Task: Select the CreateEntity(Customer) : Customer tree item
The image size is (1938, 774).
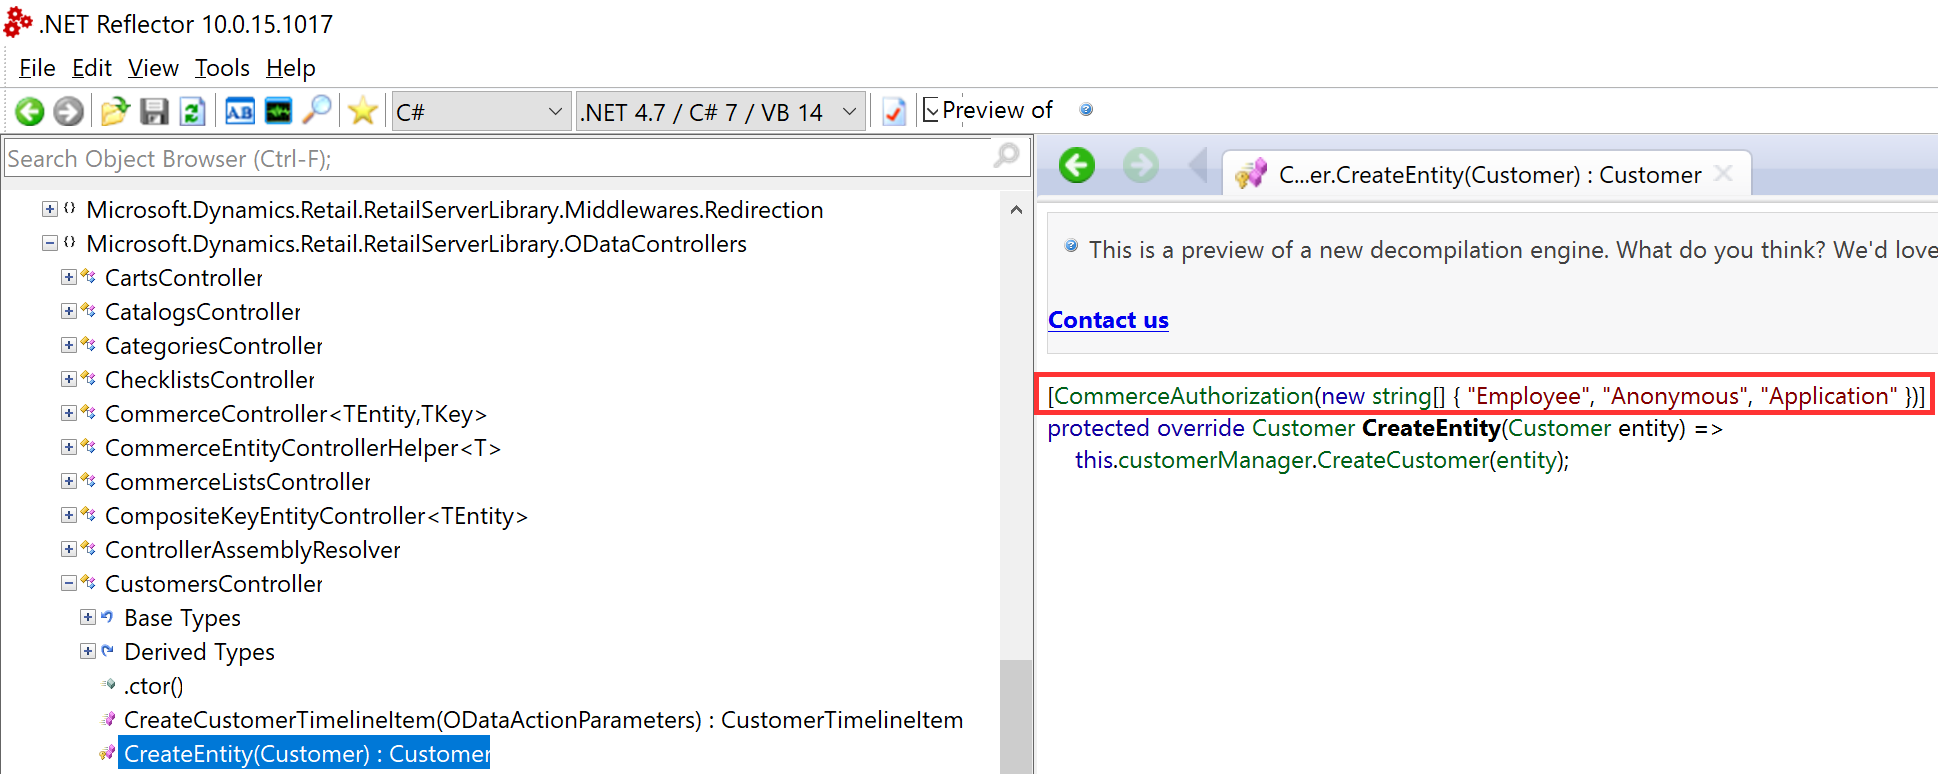Action: coord(305,754)
